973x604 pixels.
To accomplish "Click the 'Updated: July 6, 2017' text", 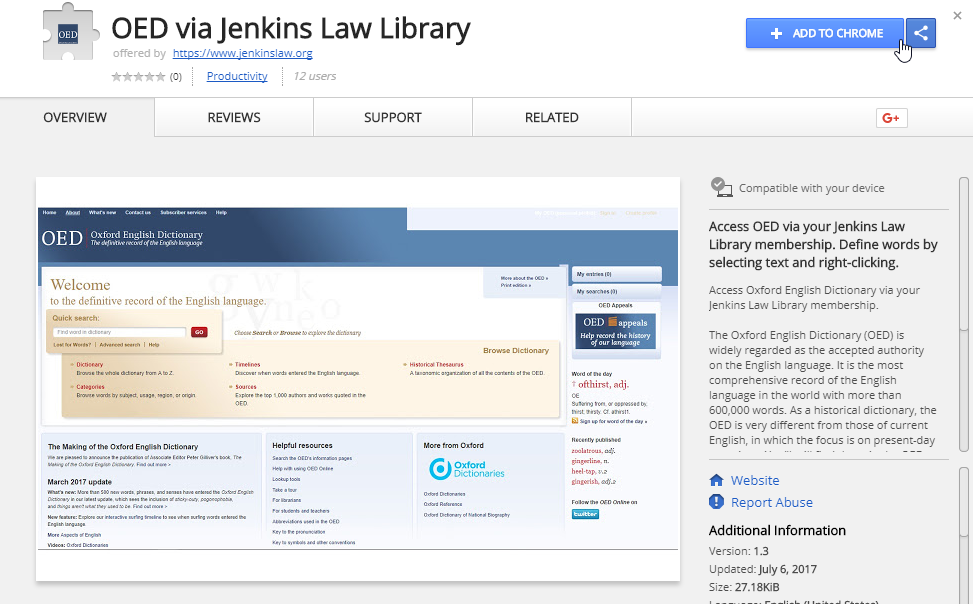I will click(x=763, y=569).
